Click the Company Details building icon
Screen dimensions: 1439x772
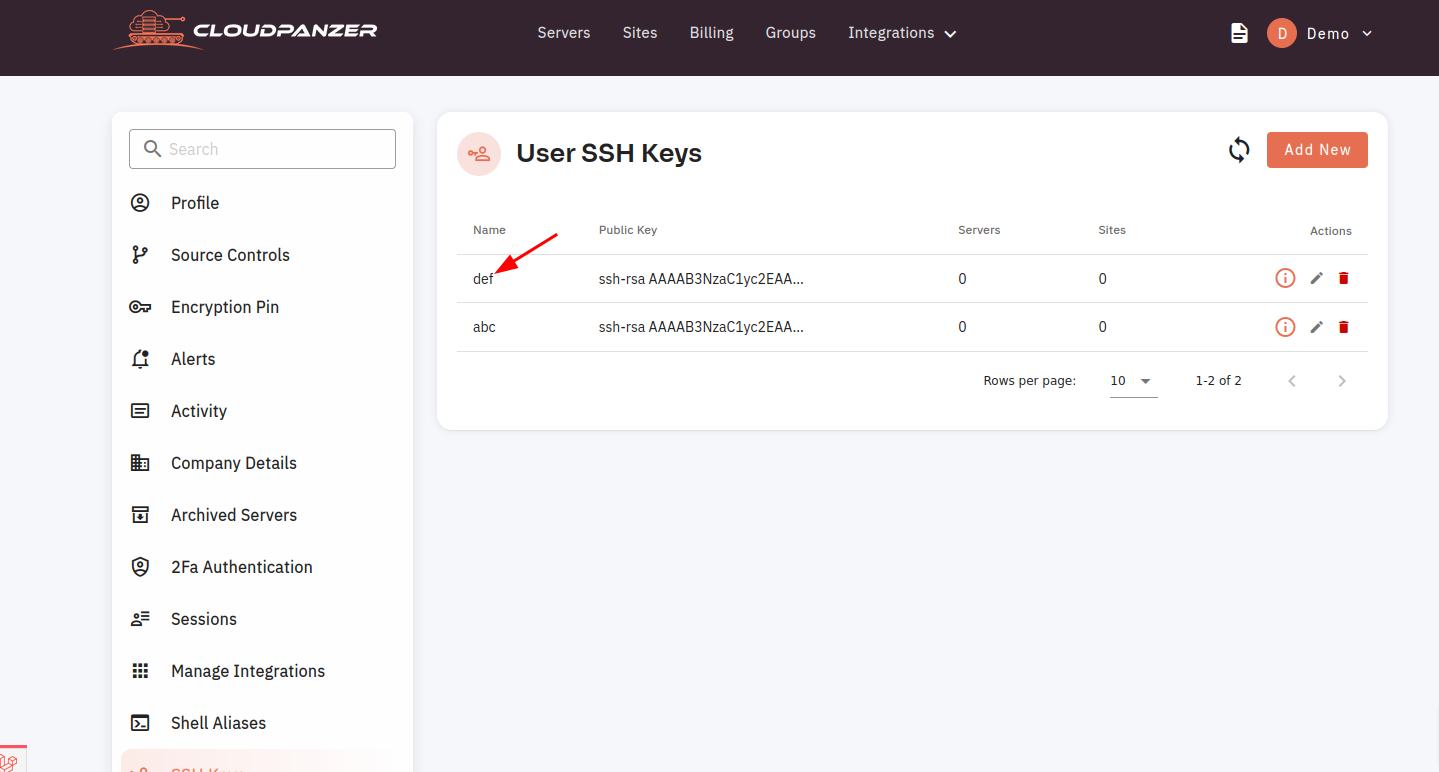click(140, 463)
